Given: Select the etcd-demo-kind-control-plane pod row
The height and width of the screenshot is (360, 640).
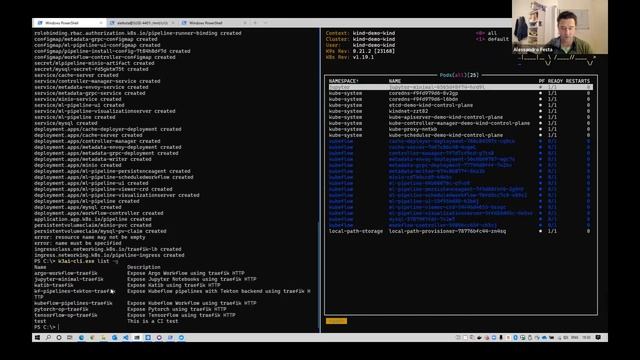Looking at the screenshot, I should click(460, 105).
